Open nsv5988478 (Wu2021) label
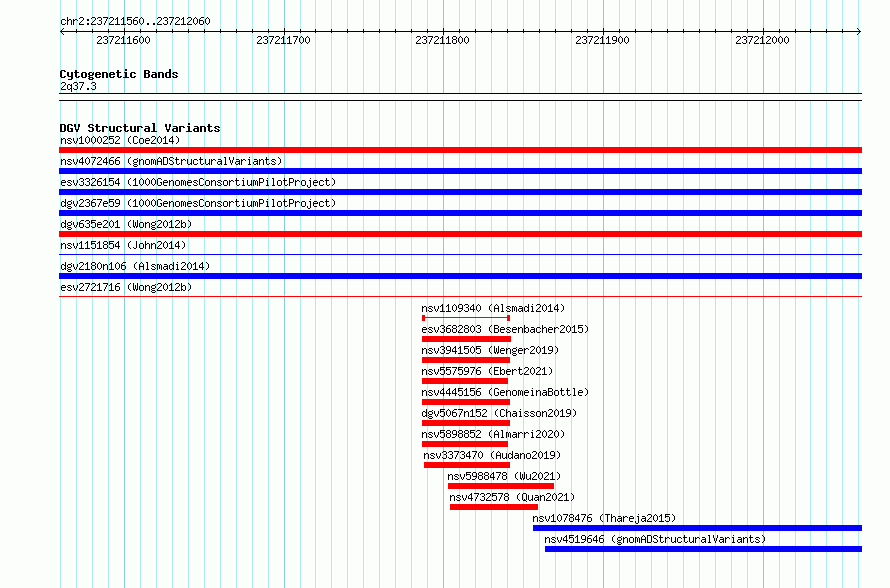 [x=504, y=476]
